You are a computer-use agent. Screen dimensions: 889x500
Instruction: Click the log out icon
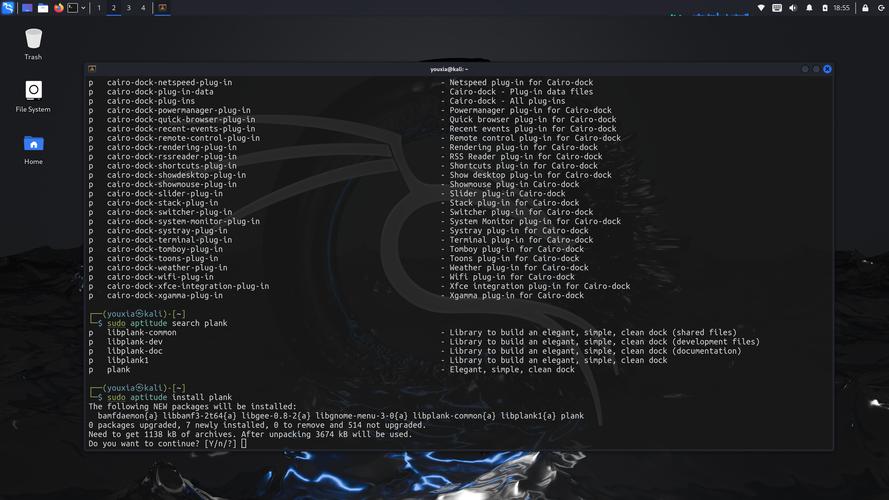(881, 8)
